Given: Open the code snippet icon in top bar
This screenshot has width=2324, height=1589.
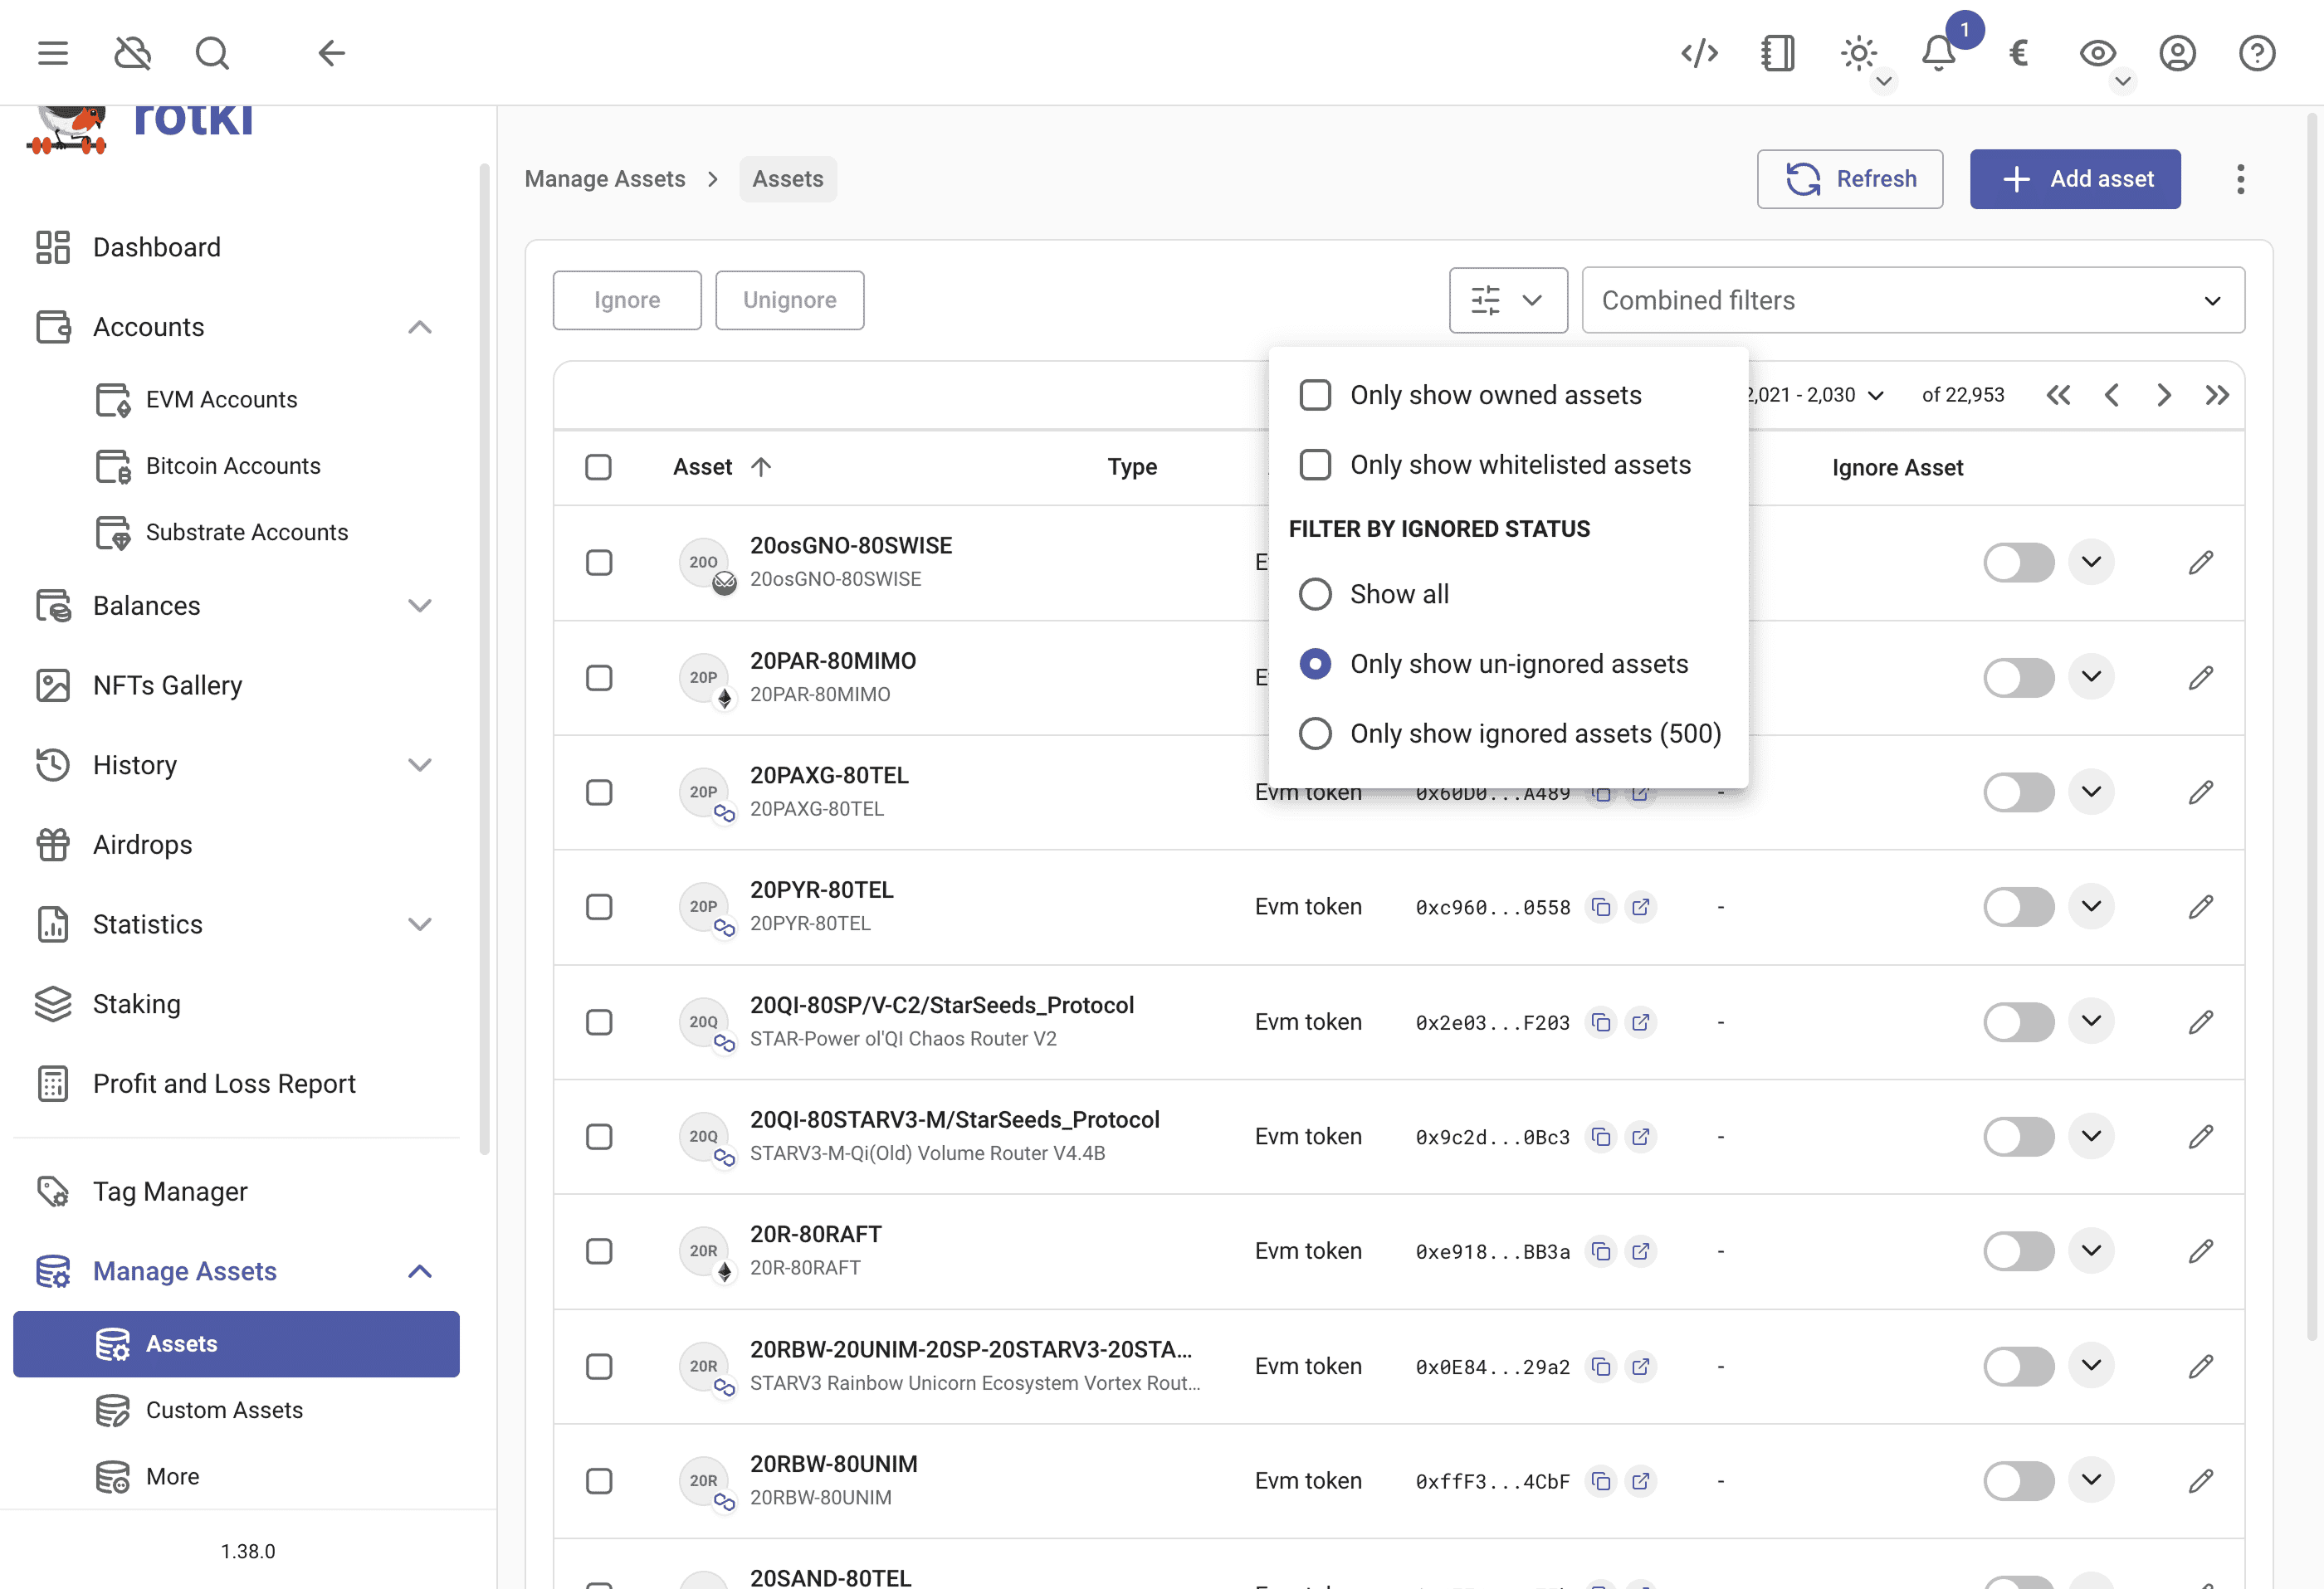Looking at the screenshot, I should [x=1699, y=53].
